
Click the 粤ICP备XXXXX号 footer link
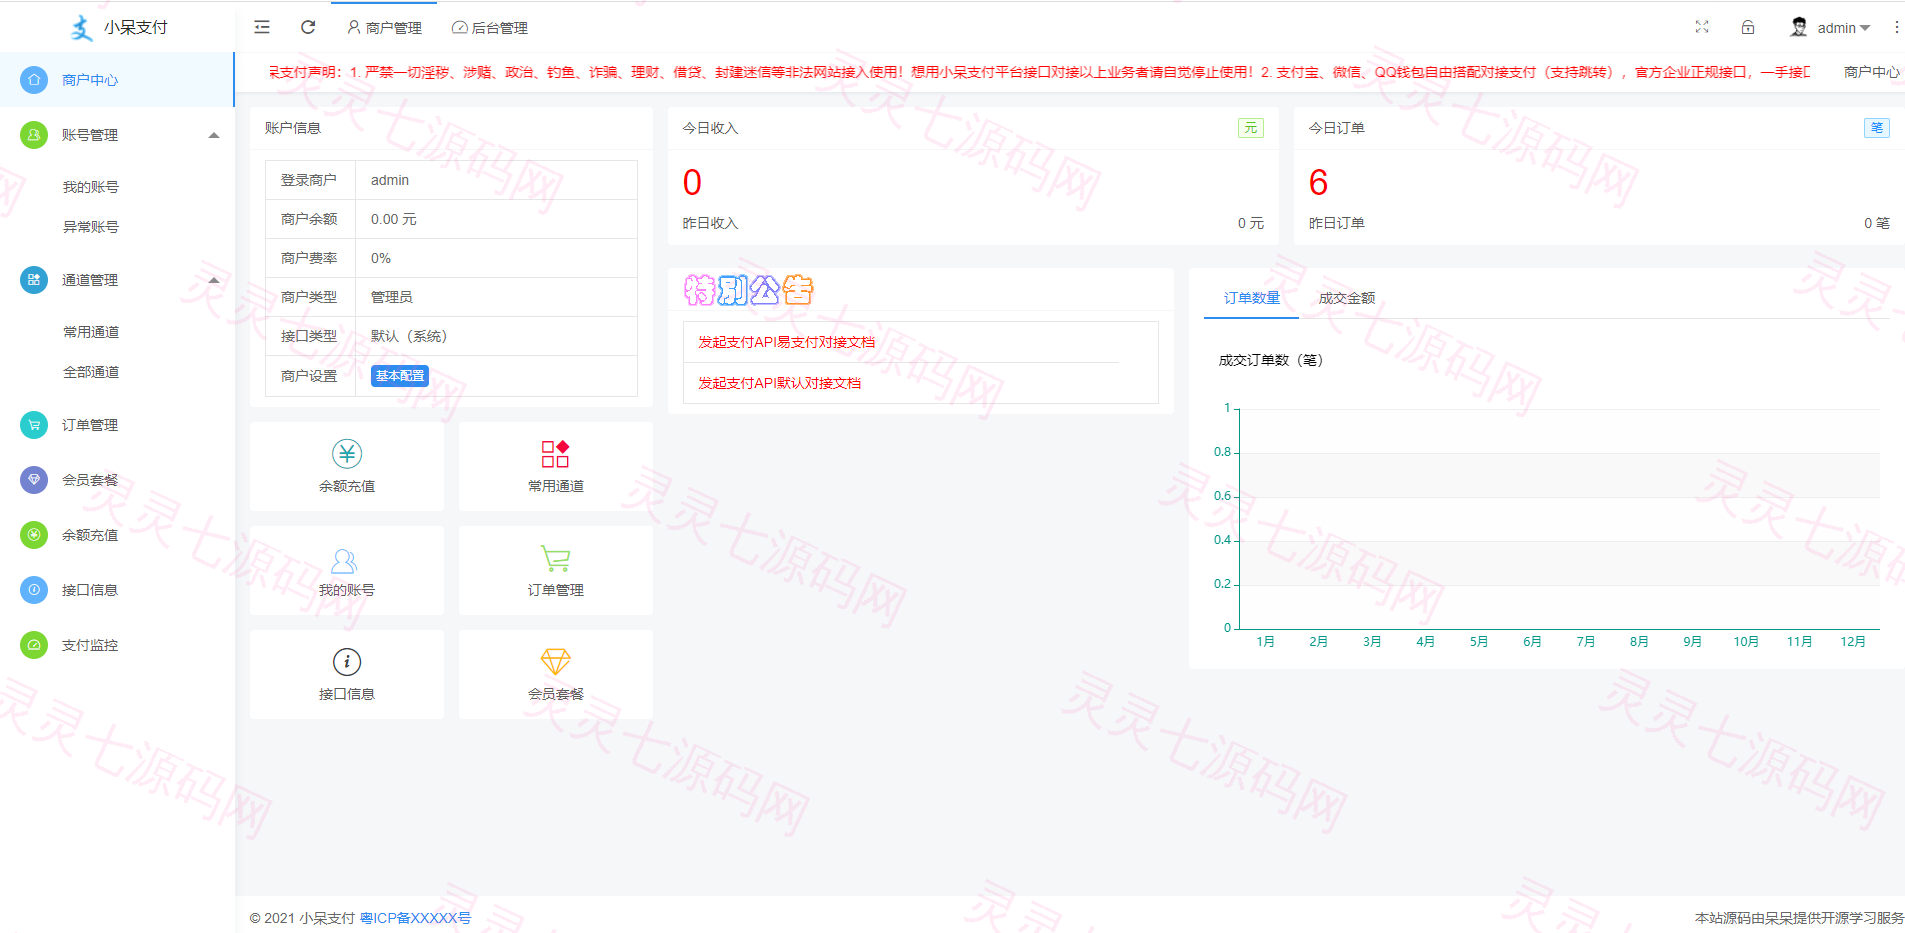[x=415, y=918]
